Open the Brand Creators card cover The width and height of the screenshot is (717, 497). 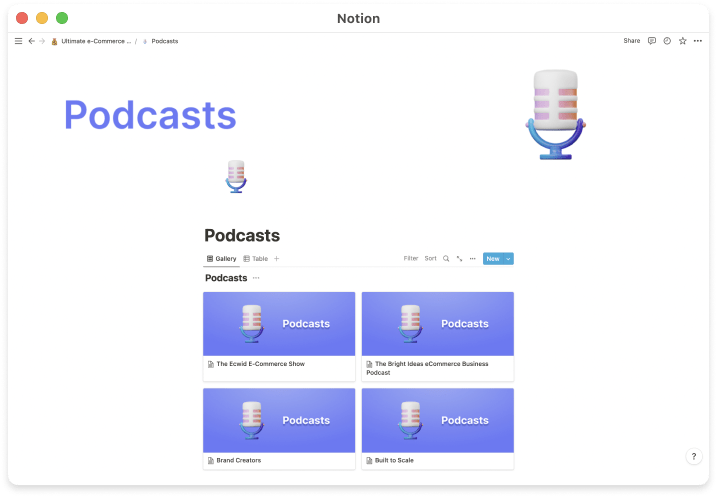[279, 420]
